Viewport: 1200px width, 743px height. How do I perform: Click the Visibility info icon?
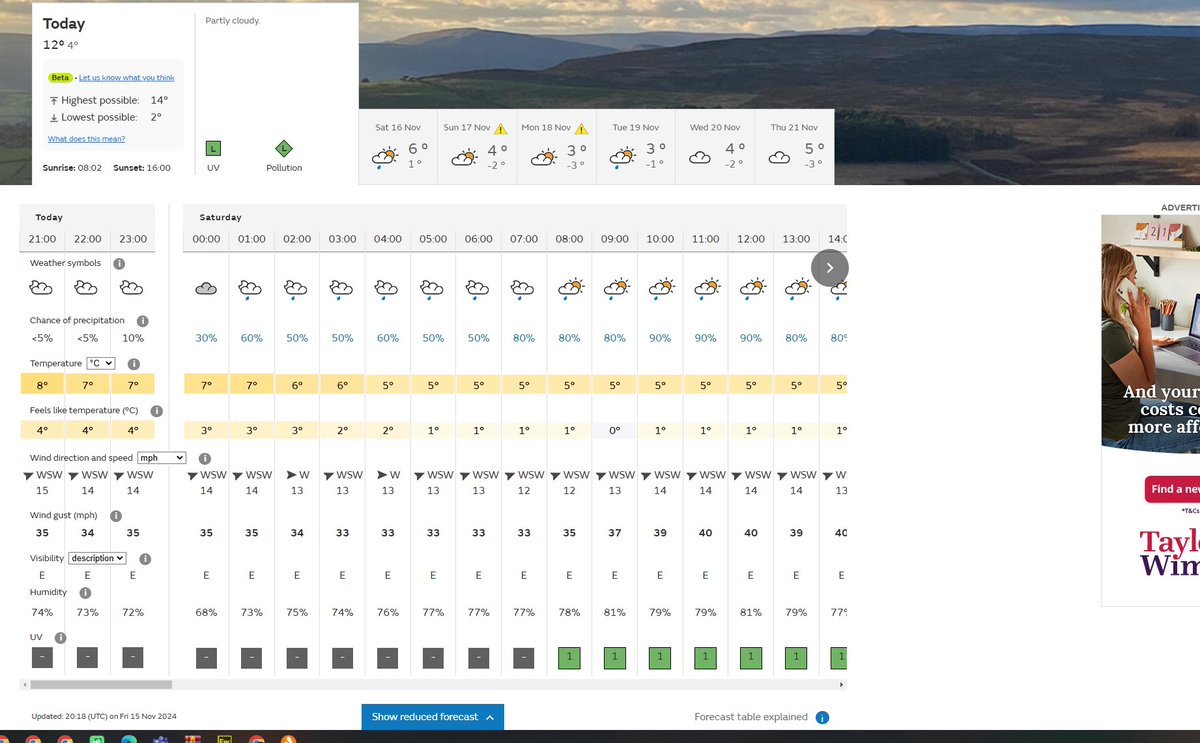click(145, 558)
